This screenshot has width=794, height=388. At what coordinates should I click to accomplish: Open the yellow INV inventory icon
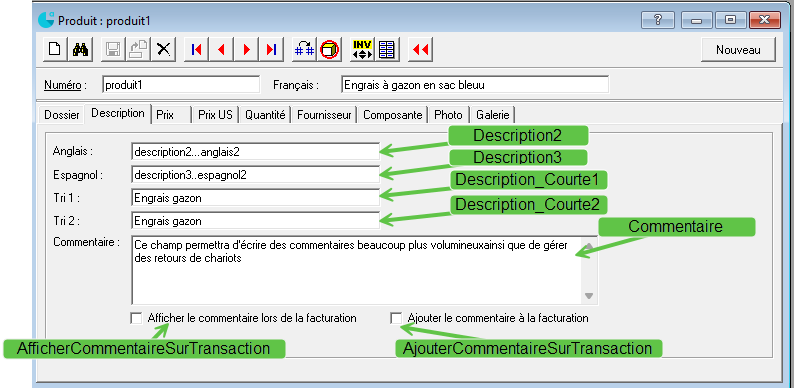click(362, 49)
